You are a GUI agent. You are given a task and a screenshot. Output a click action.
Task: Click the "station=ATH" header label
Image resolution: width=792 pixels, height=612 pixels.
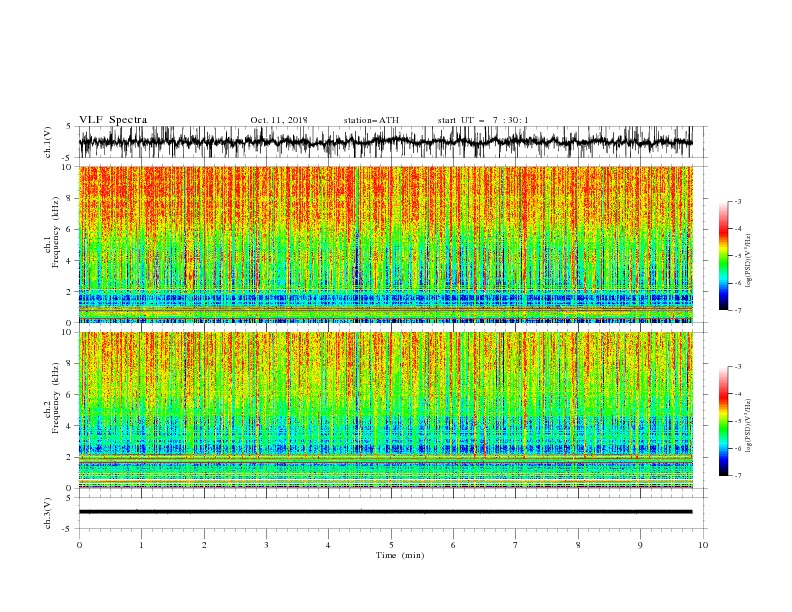coord(371,120)
